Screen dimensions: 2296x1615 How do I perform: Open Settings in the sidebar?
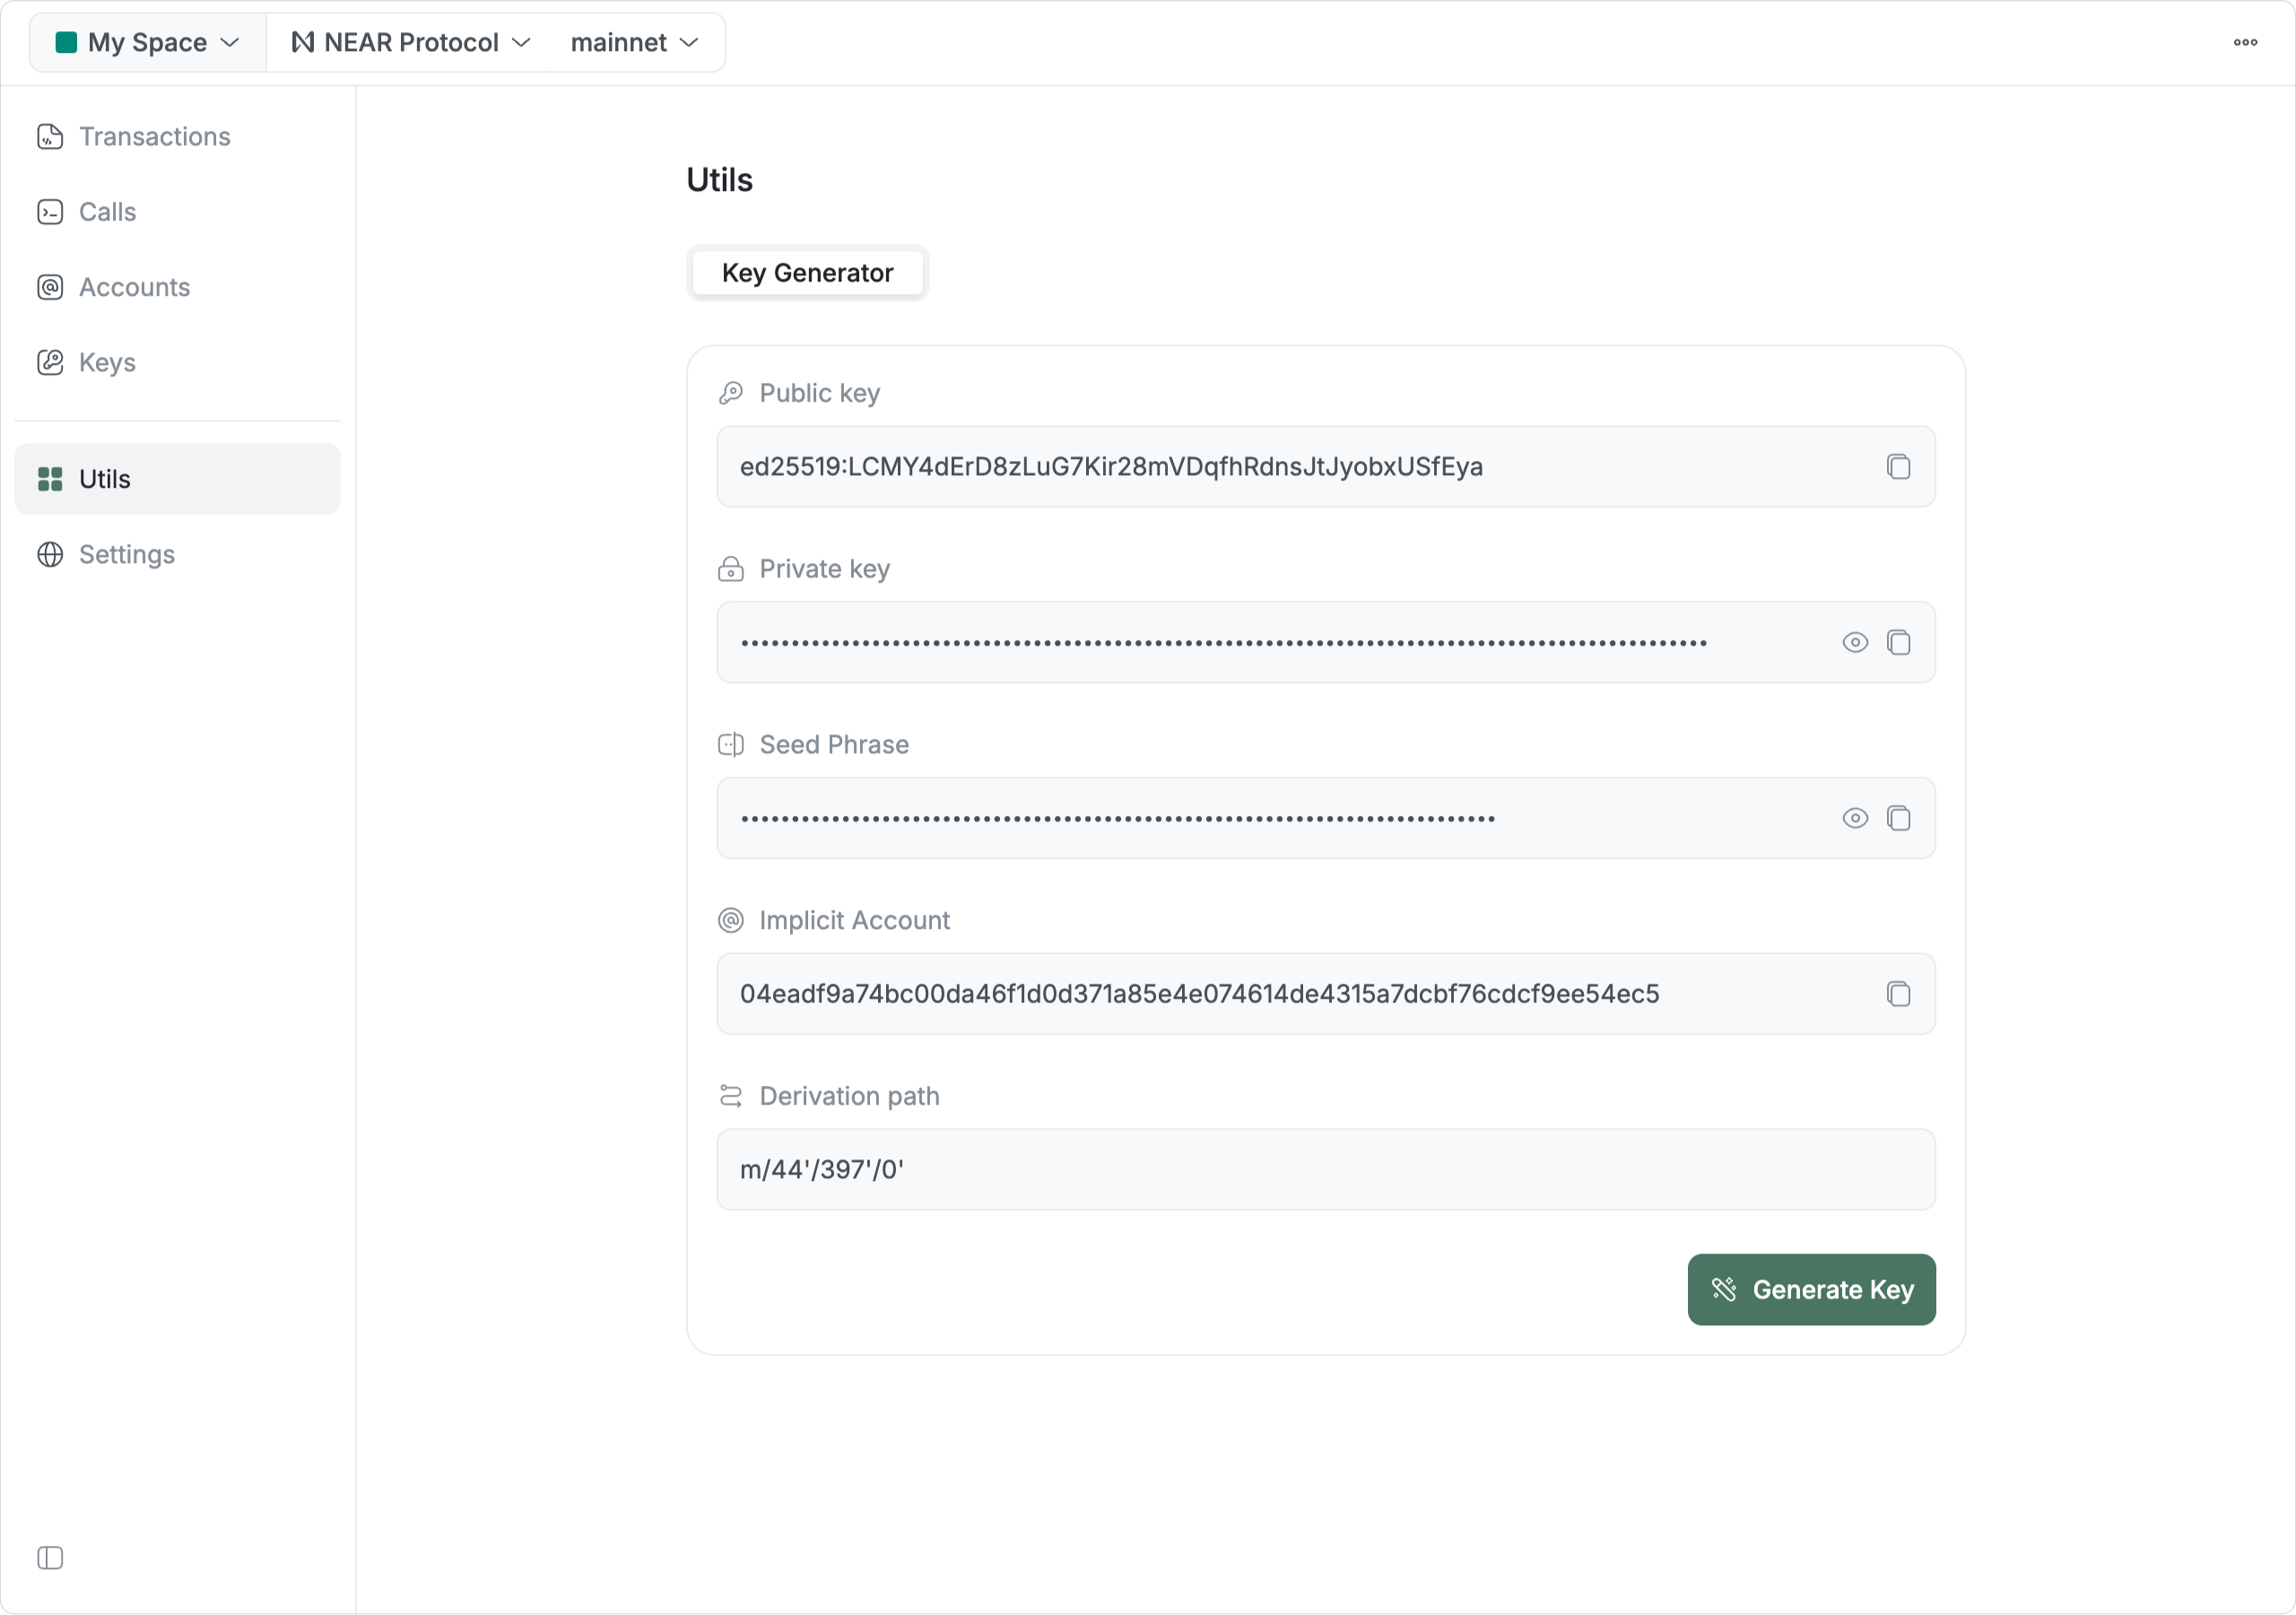pyautogui.click(x=126, y=554)
